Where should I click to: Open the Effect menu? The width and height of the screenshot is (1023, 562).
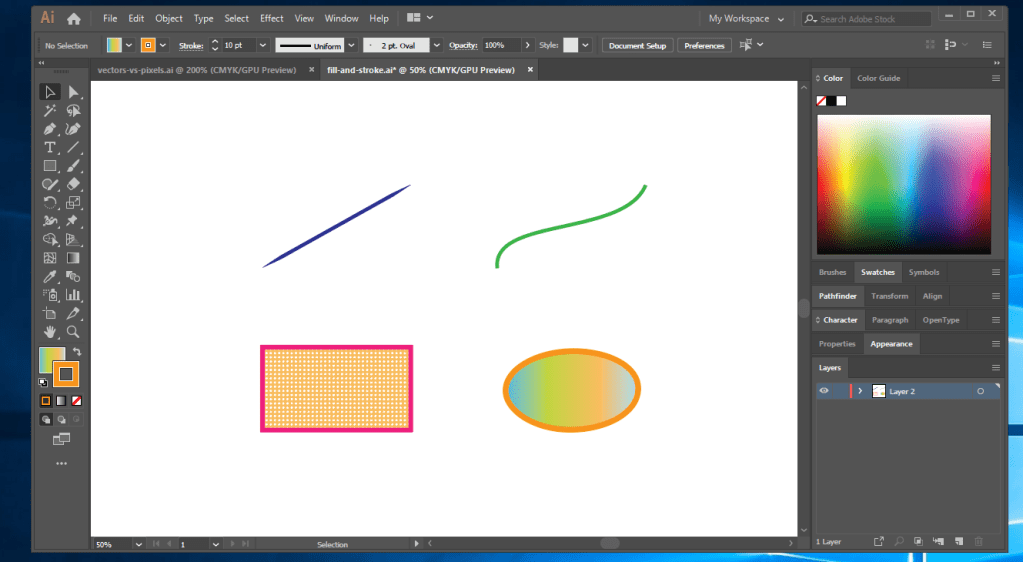271,18
